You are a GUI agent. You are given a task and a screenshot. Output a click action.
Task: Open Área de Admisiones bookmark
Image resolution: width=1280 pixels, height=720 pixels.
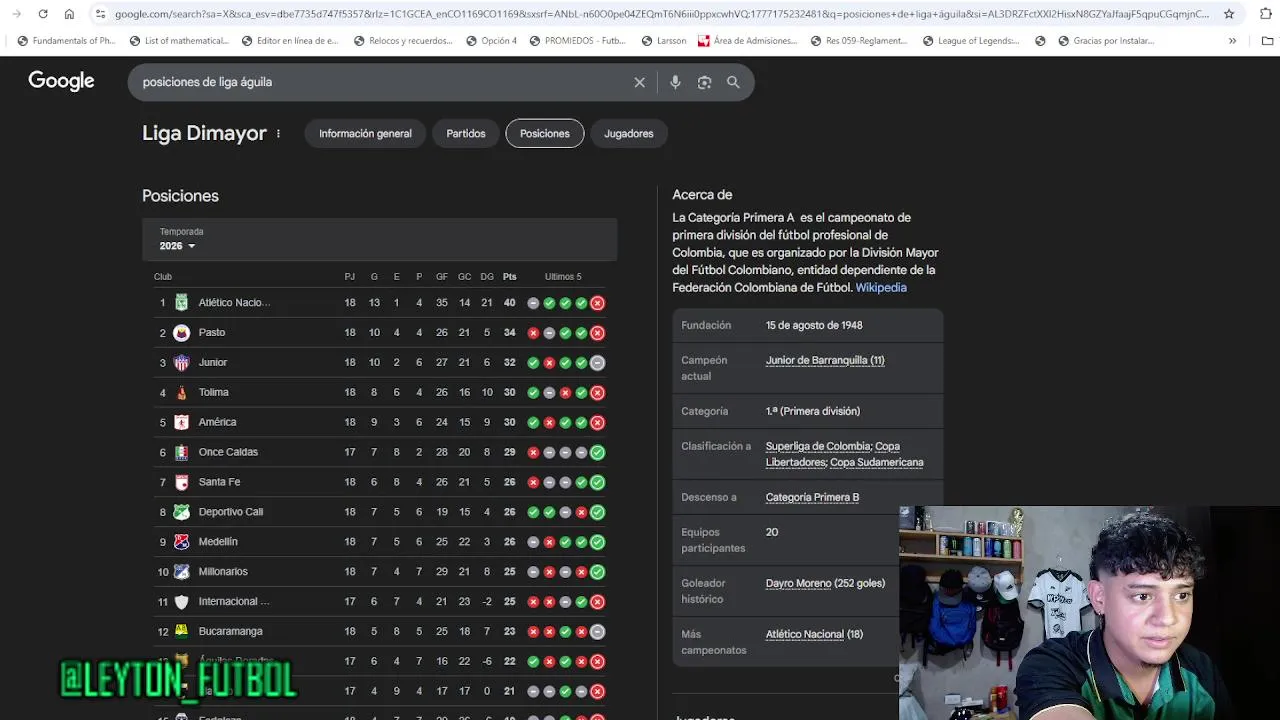[x=747, y=41]
